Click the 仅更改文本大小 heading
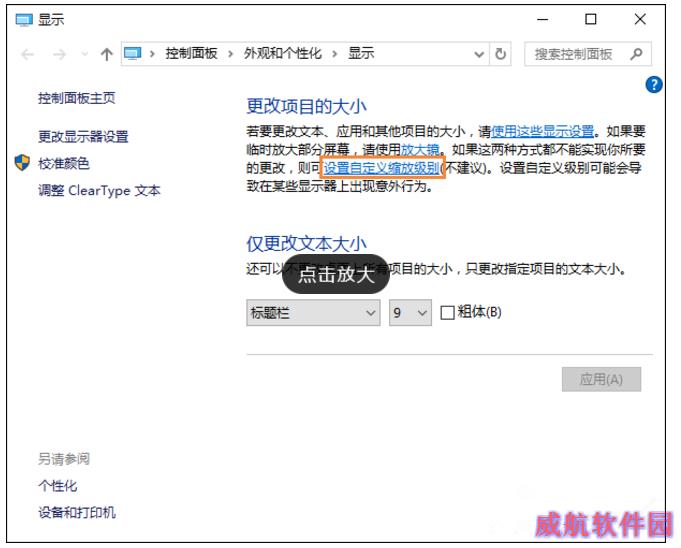Viewport: 681px width, 548px height. coord(307,244)
